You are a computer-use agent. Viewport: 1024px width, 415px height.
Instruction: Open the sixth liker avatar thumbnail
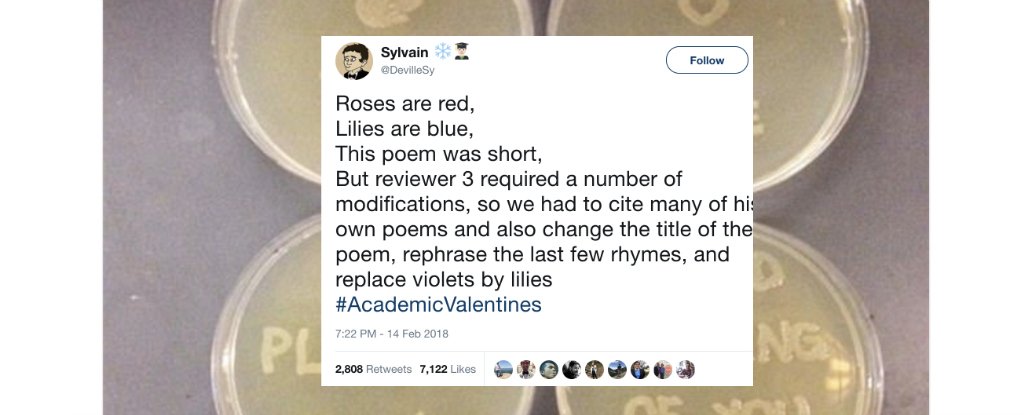(x=616, y=370)
